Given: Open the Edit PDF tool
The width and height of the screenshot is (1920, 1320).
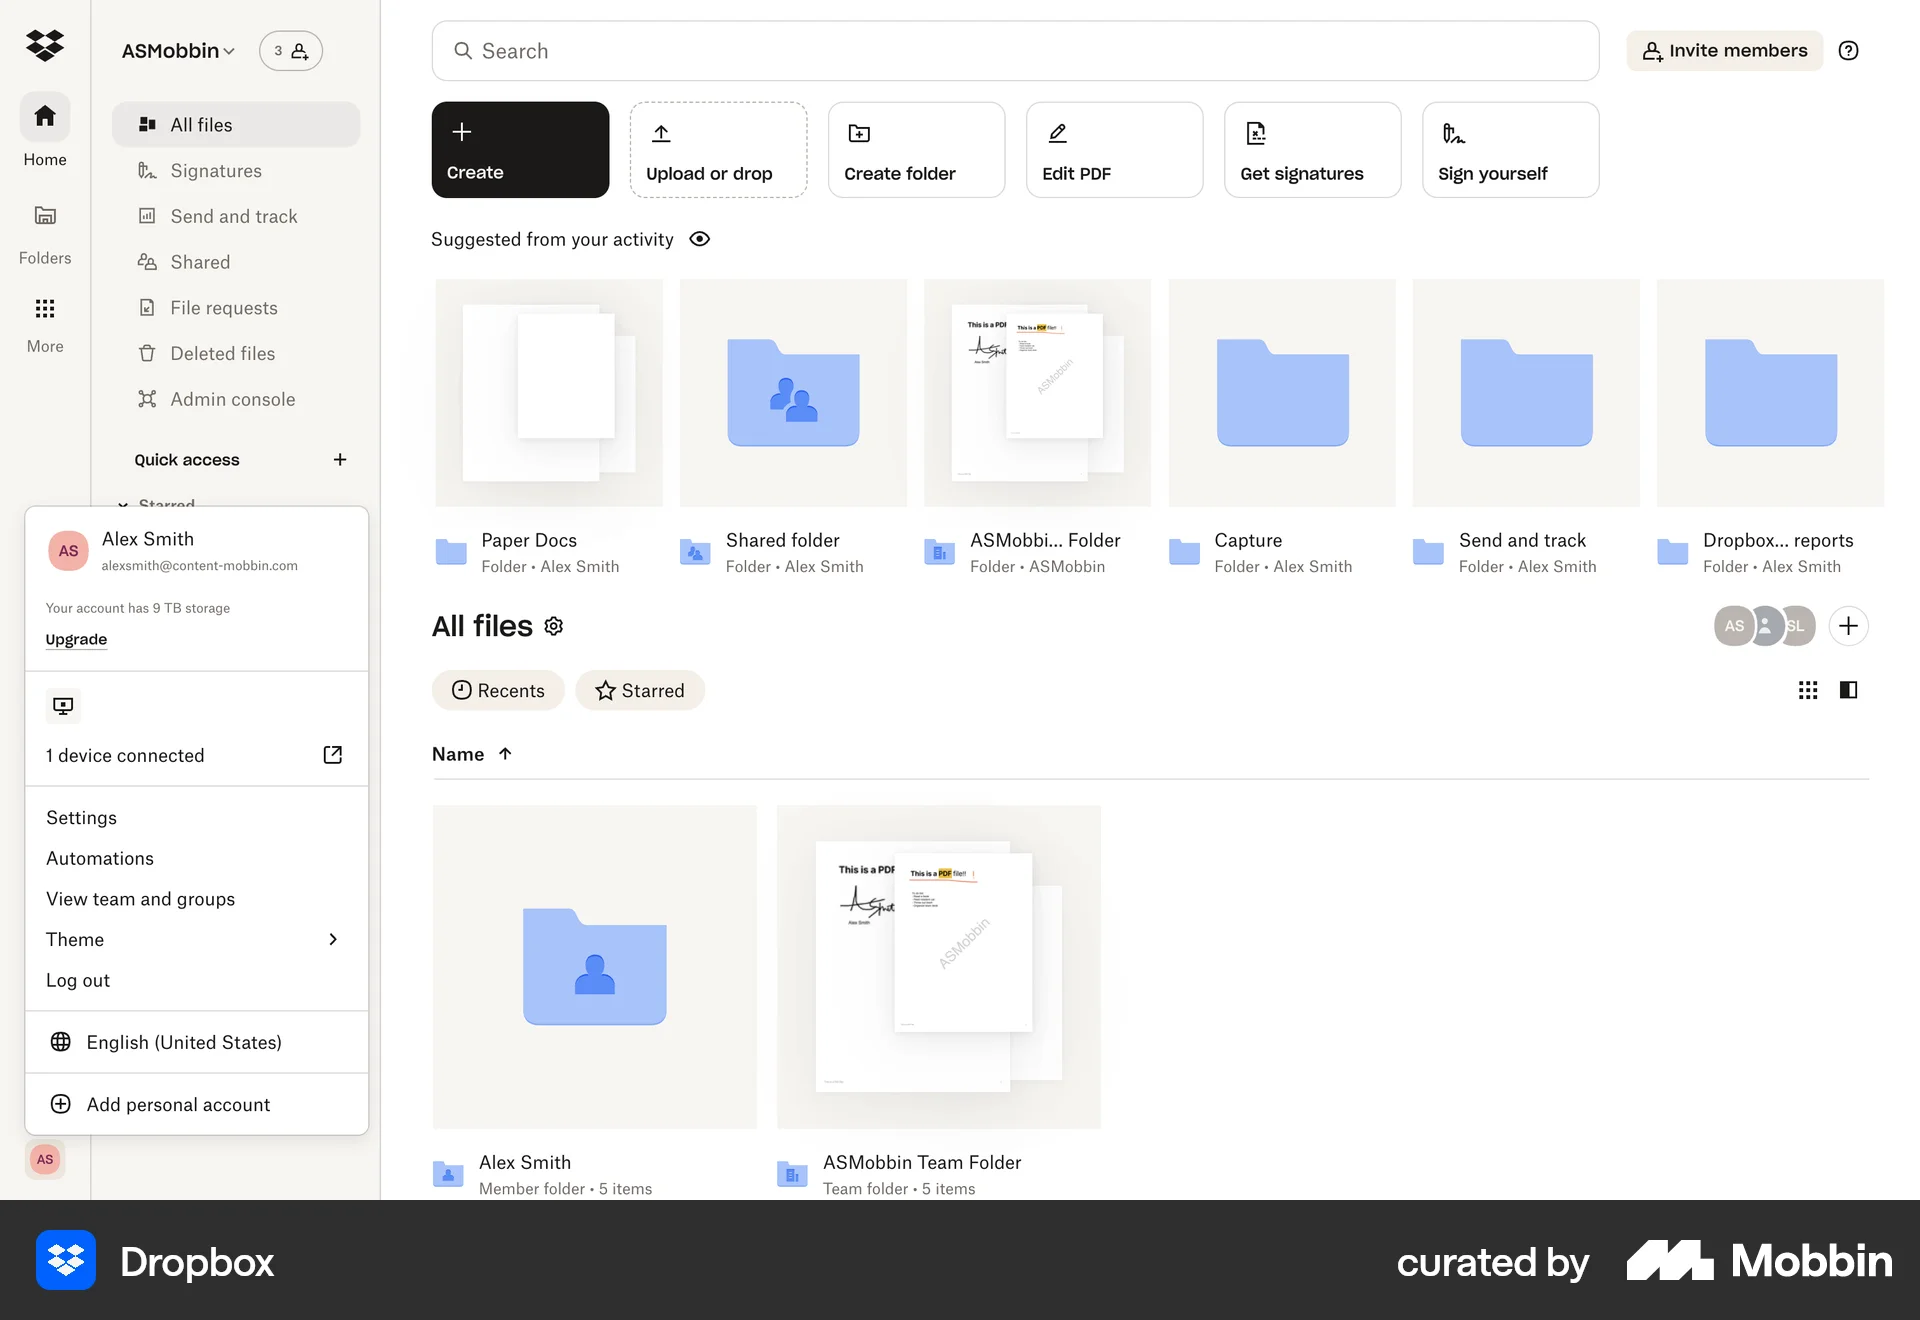Looking at the screenshot, I should pyautogui.click(x=1113, y=149).
